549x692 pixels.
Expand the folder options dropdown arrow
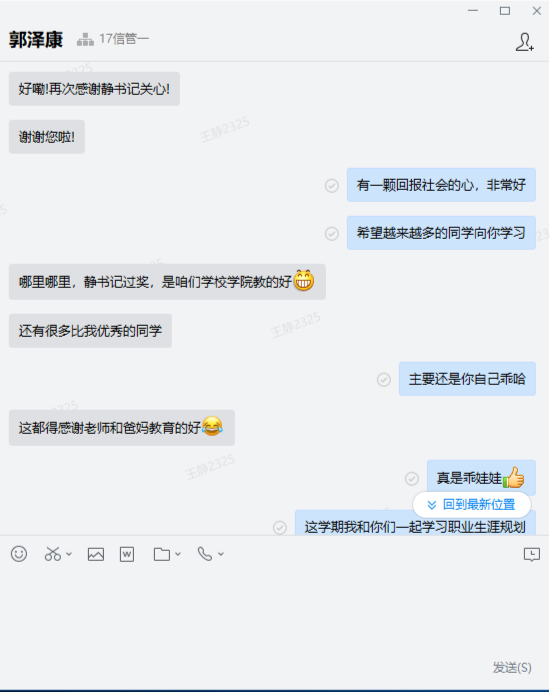pyautogui.click(x=178, y=554)
